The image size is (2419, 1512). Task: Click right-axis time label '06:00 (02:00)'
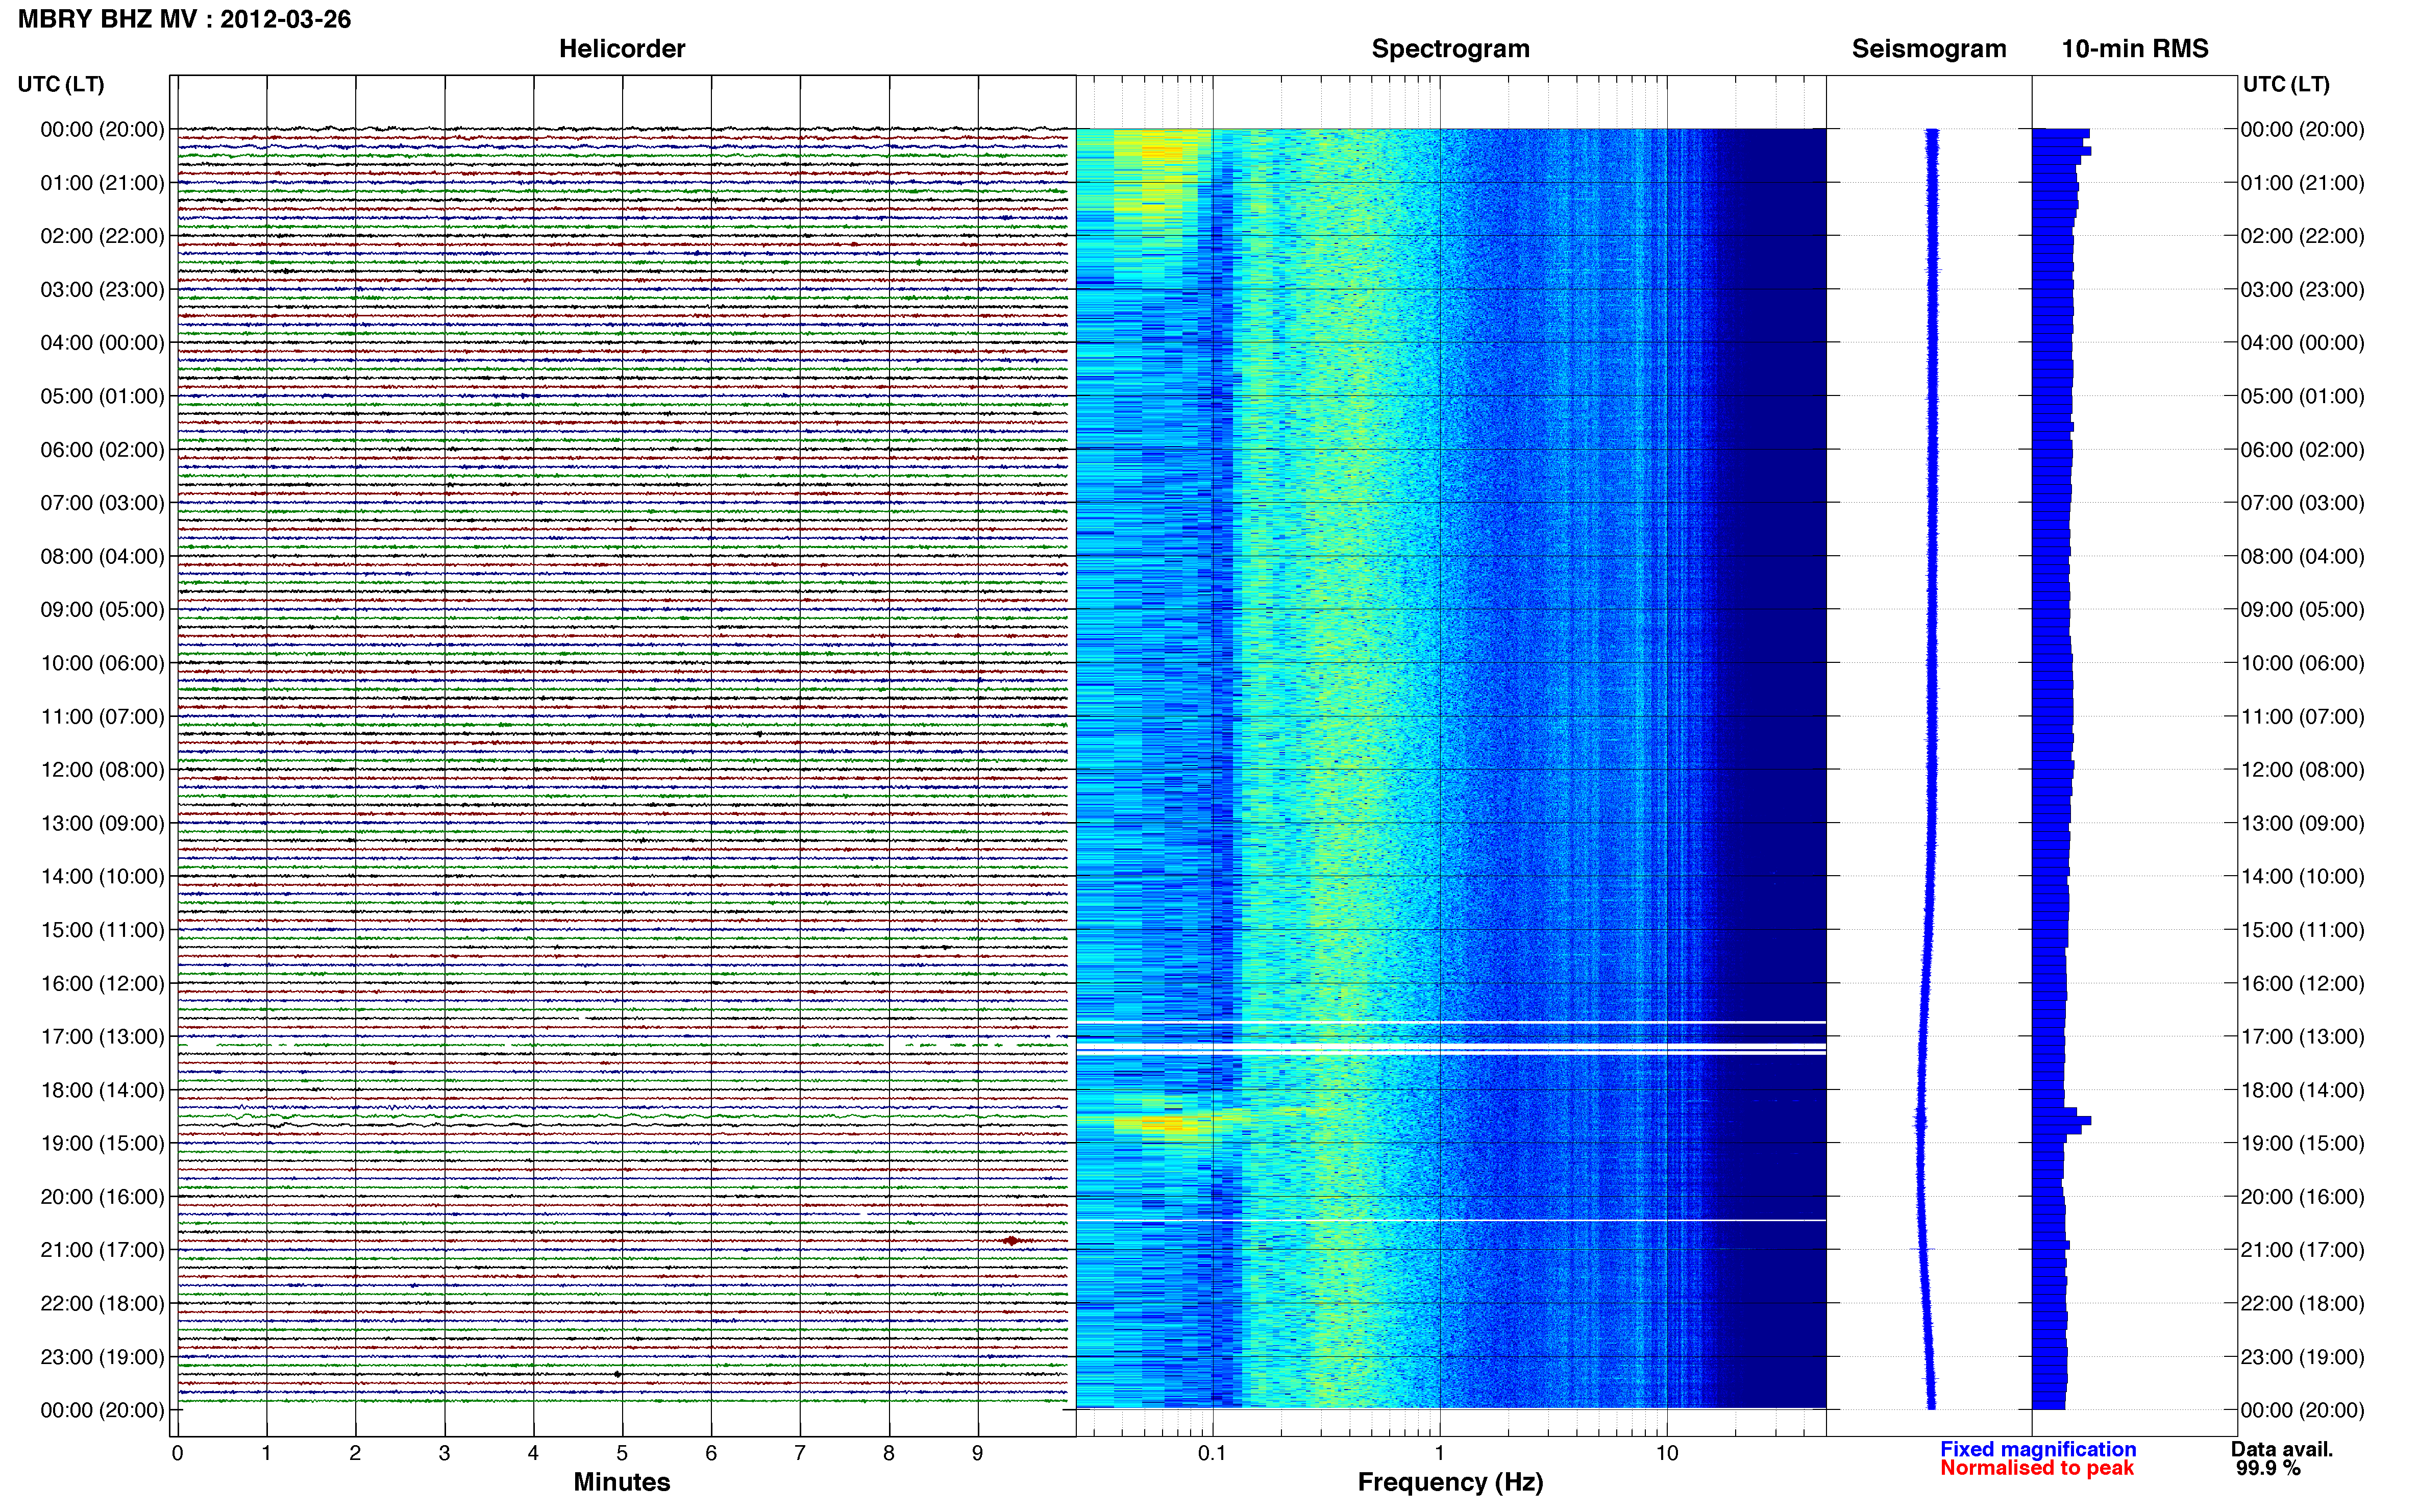(x=2302, y=450)
